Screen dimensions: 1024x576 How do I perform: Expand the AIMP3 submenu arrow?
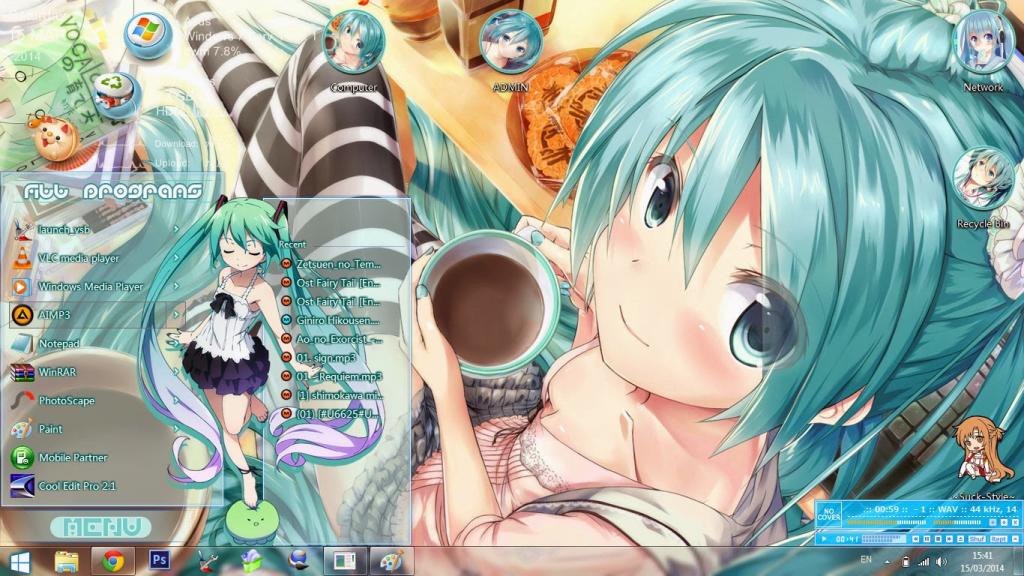[174, 315]
